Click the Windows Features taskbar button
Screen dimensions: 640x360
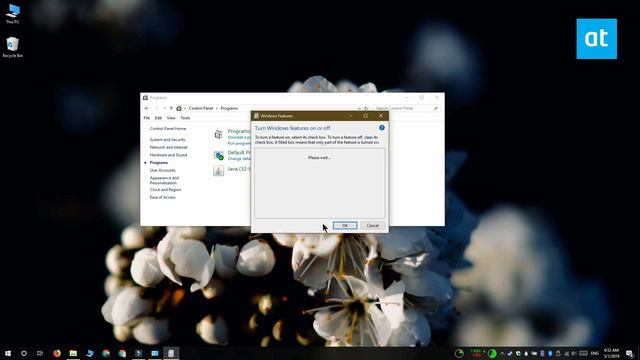(x=171, y=353)
